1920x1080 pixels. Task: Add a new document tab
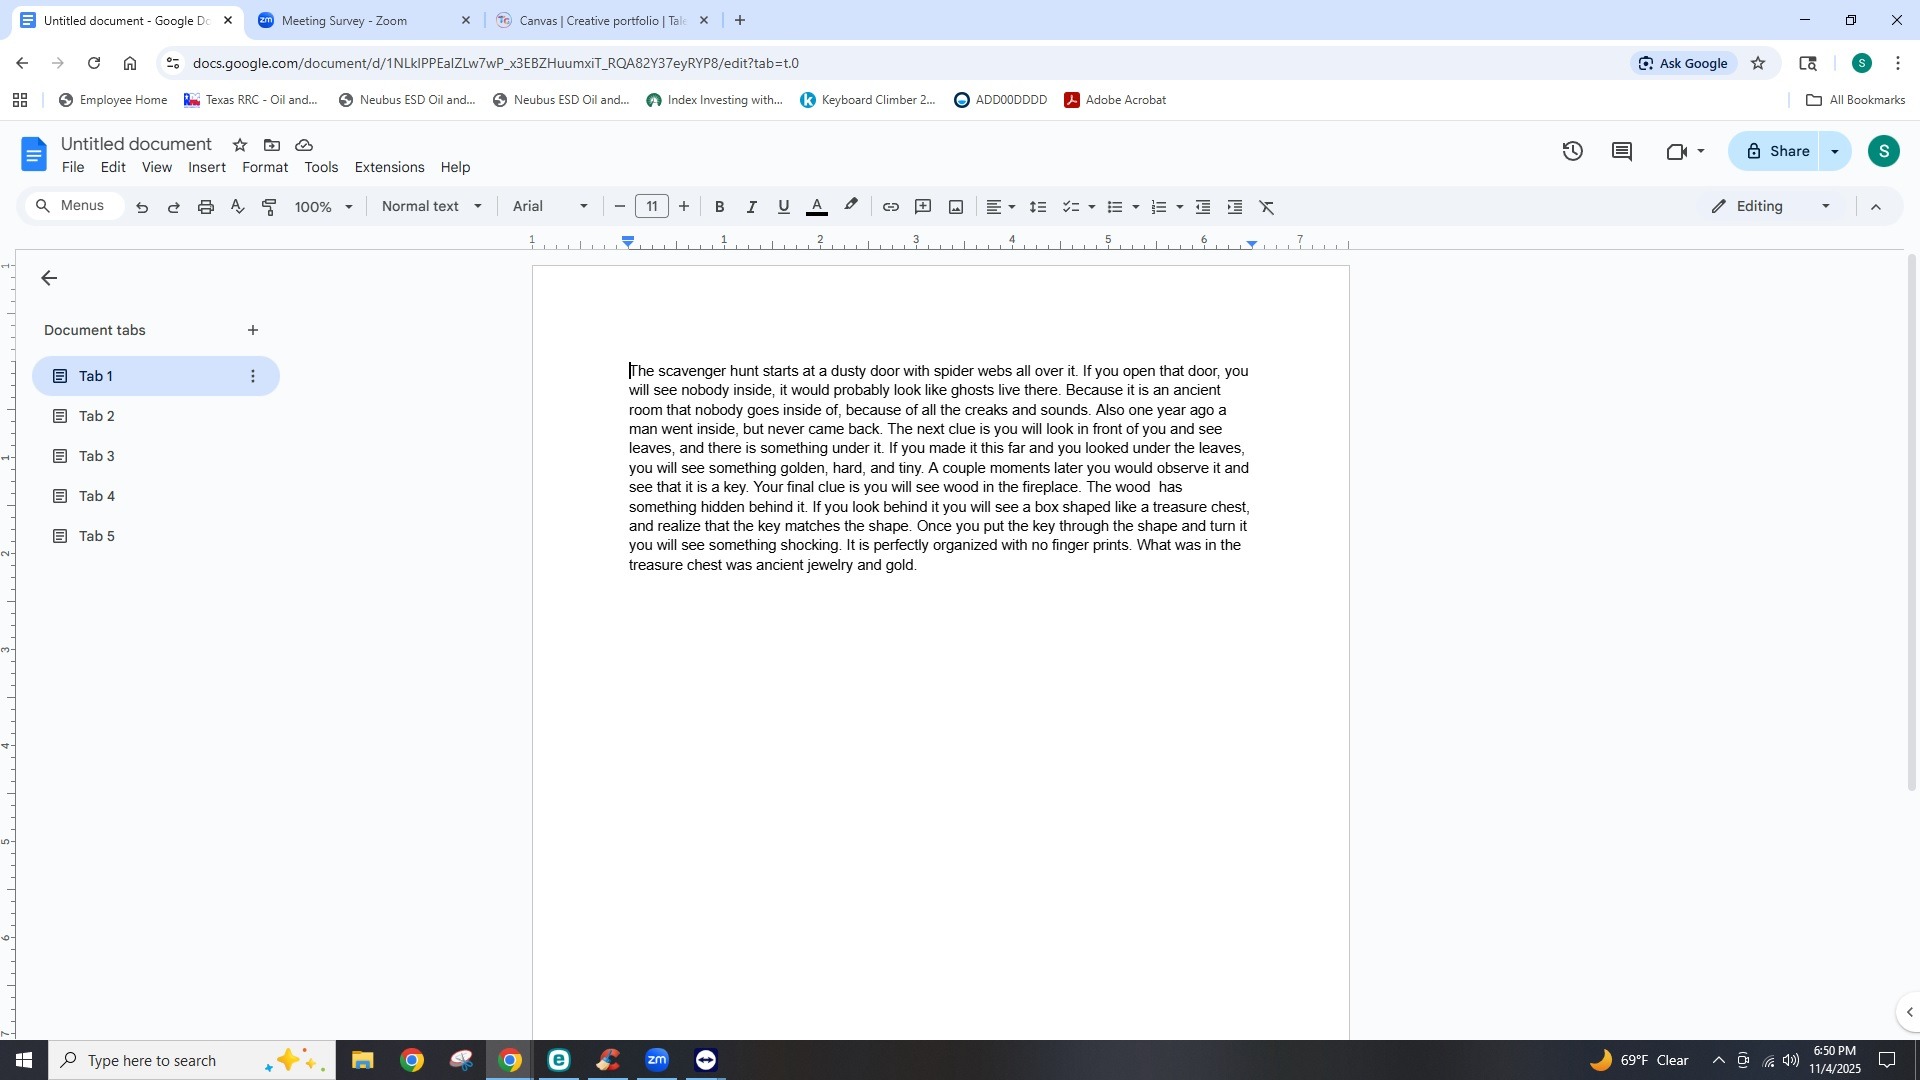click(x=253, y=330)
